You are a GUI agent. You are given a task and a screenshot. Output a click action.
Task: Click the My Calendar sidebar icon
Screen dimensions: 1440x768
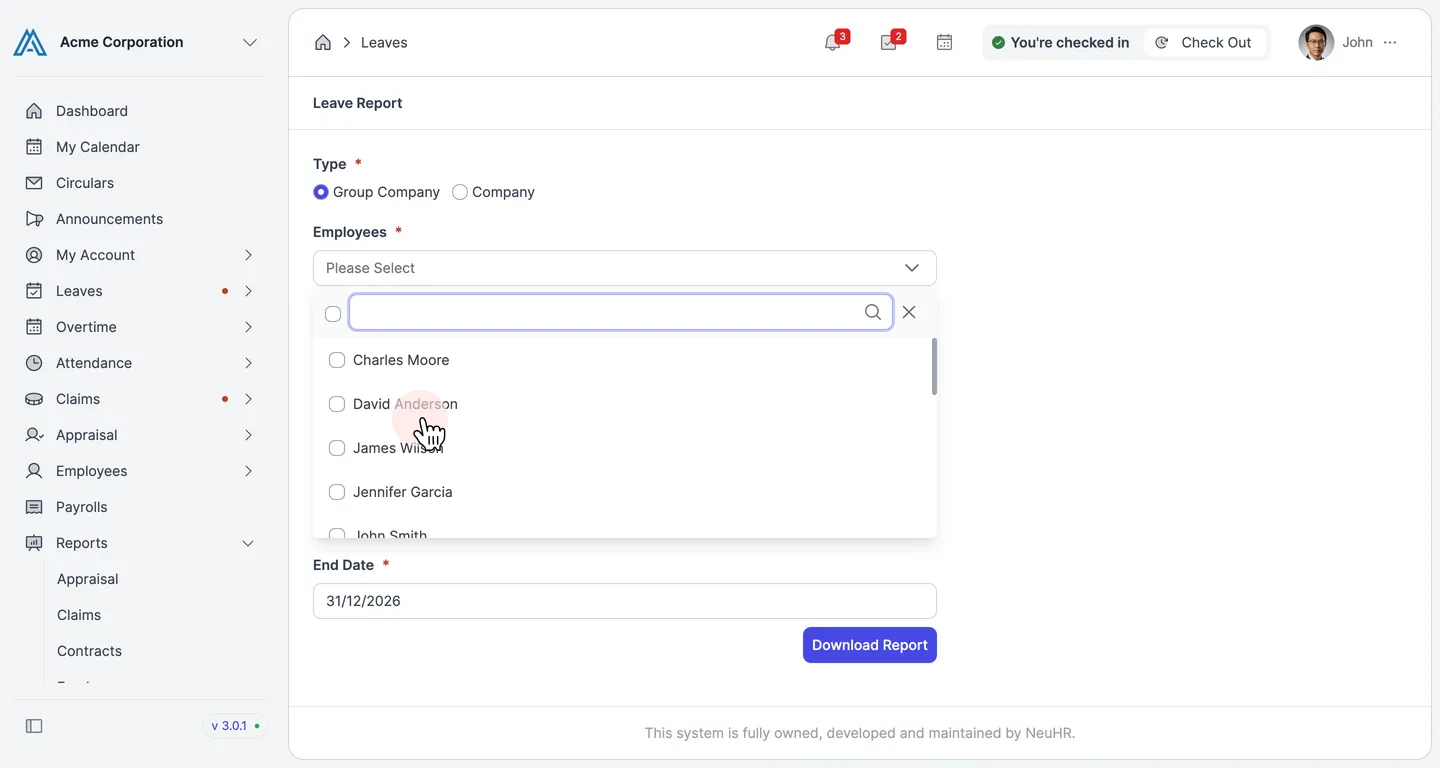(34, 147)
